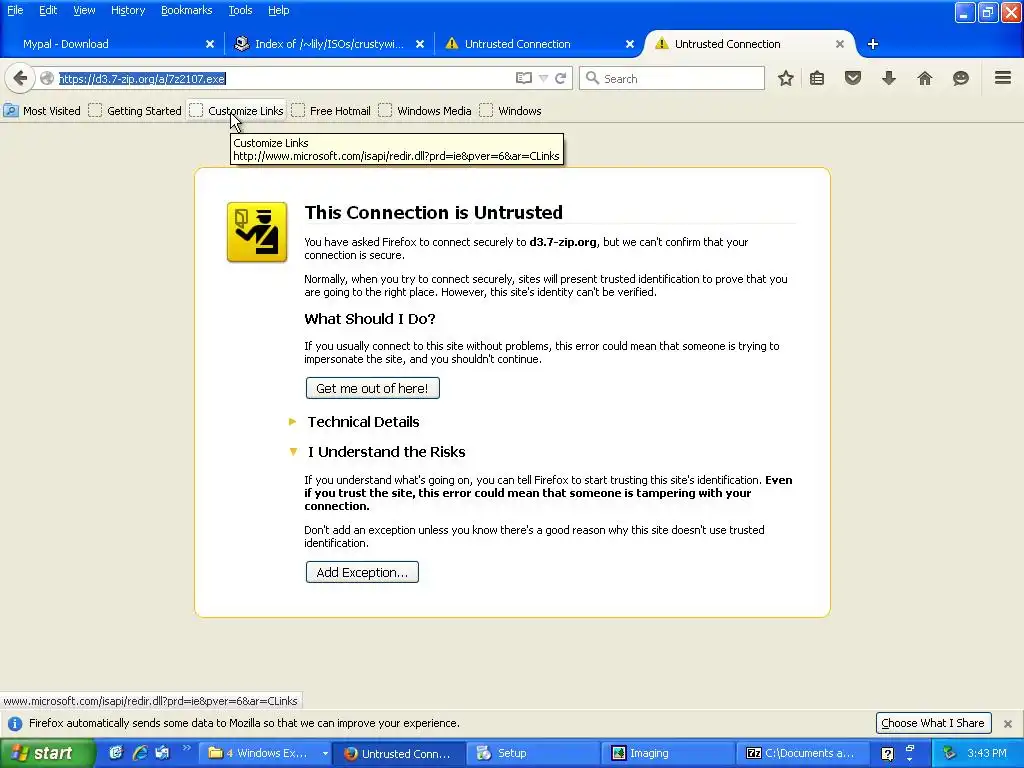Click the warning icon on active tab
This screenshot has height=768, width=1024.
[662, 44]
